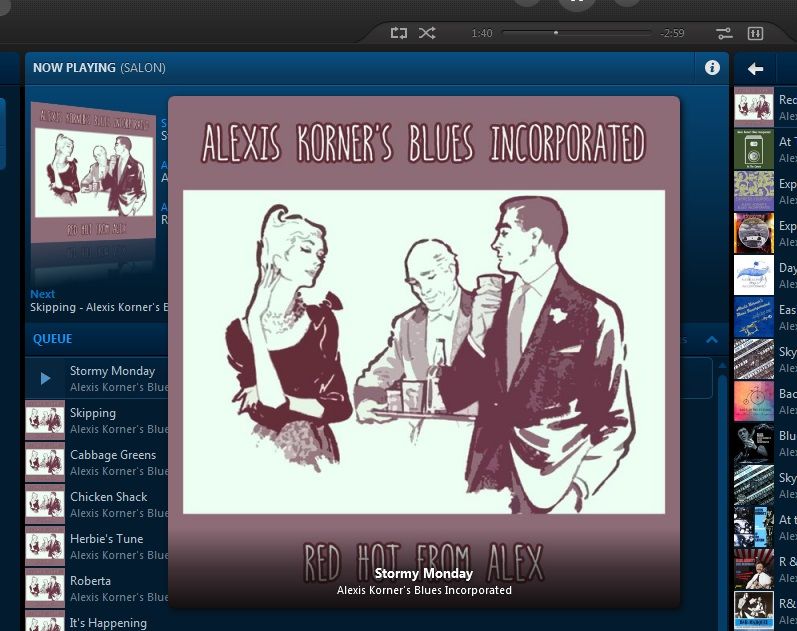
Task: Click the album thumbnail beside Herbie's Tune
Action: coord(45,546)
